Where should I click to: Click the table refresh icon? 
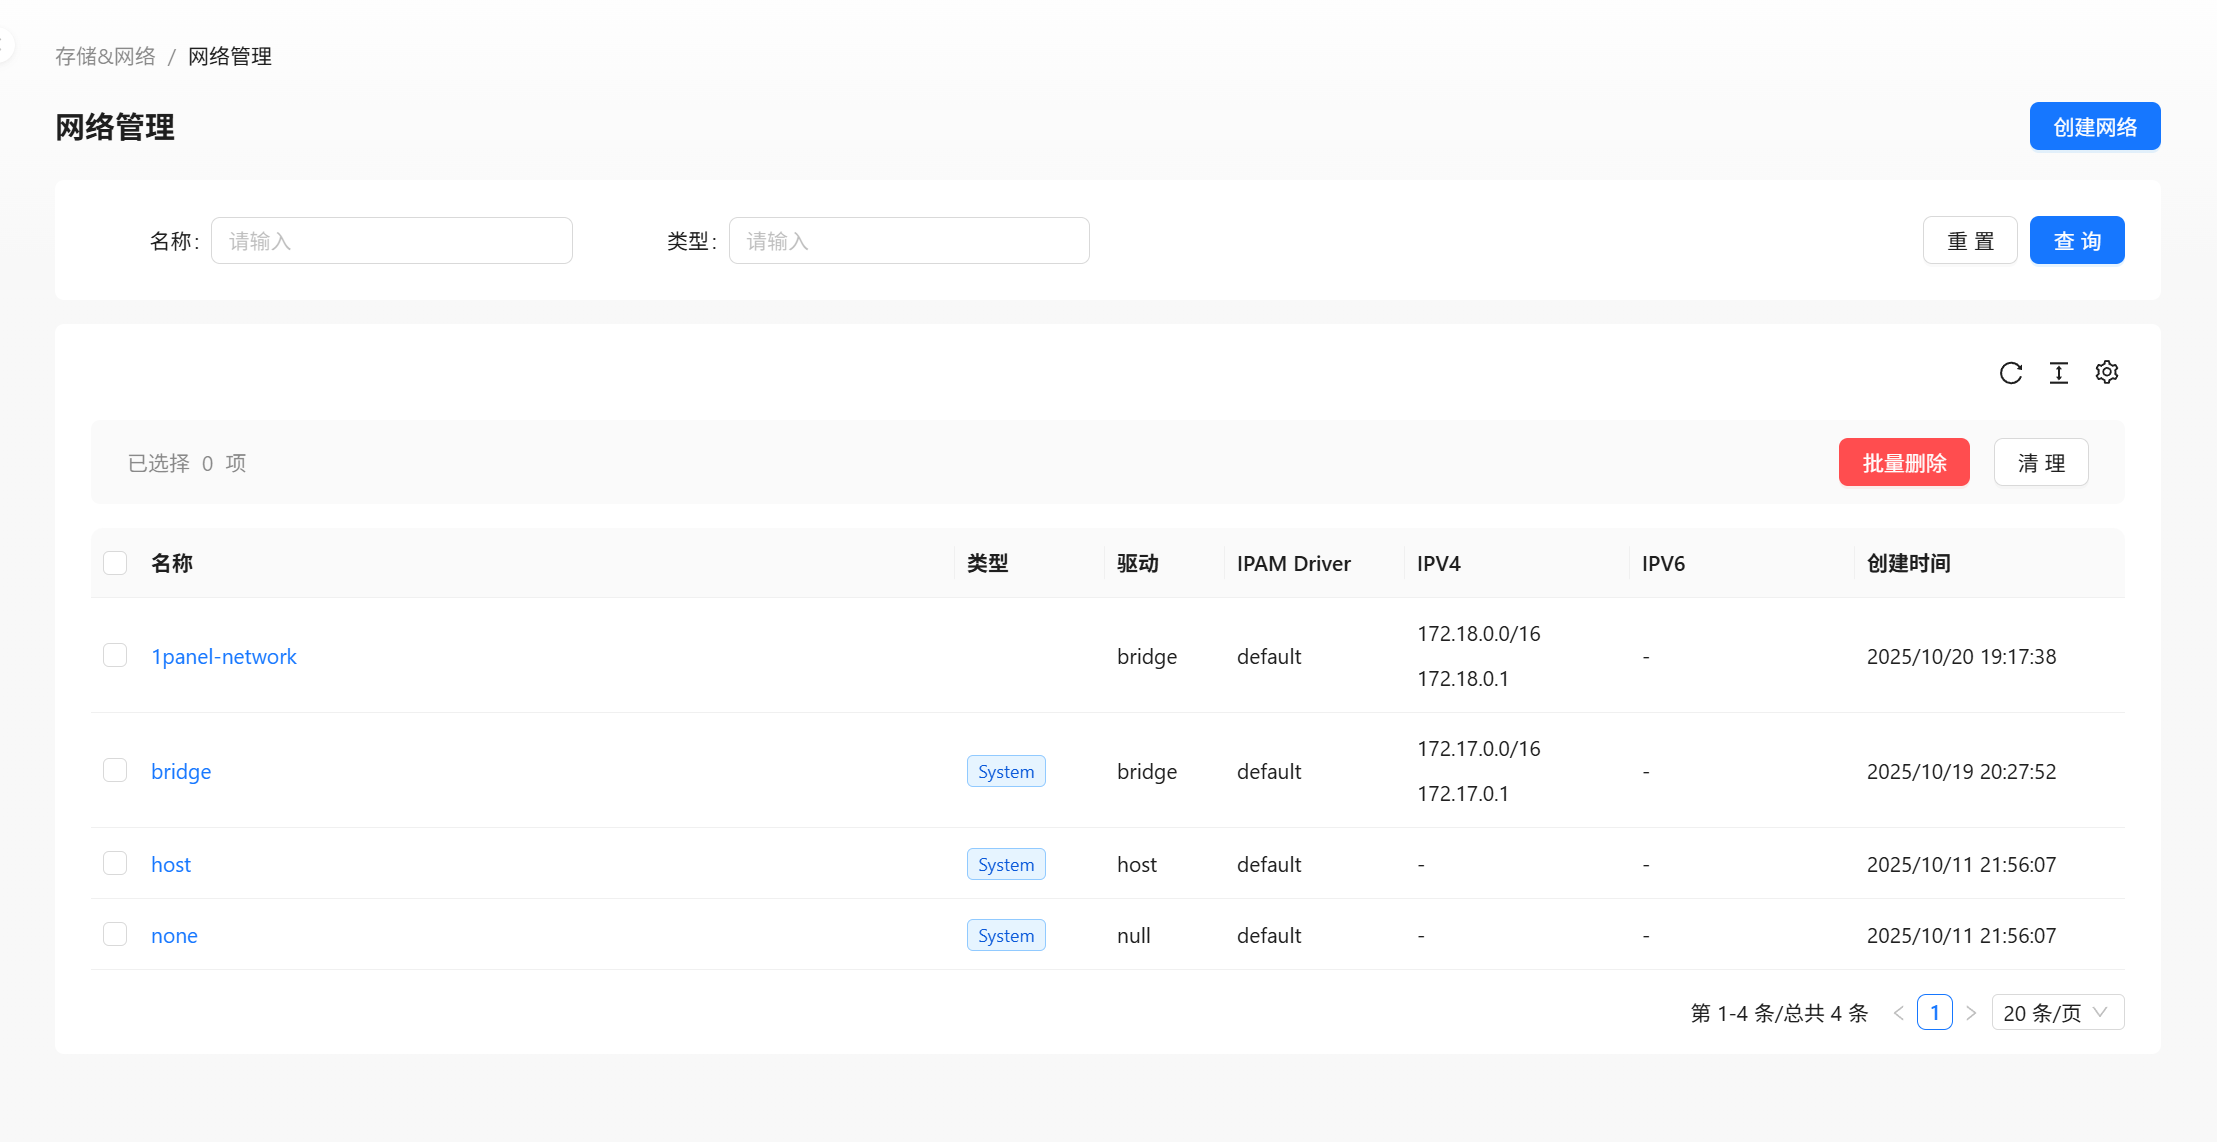[2010, 373]
